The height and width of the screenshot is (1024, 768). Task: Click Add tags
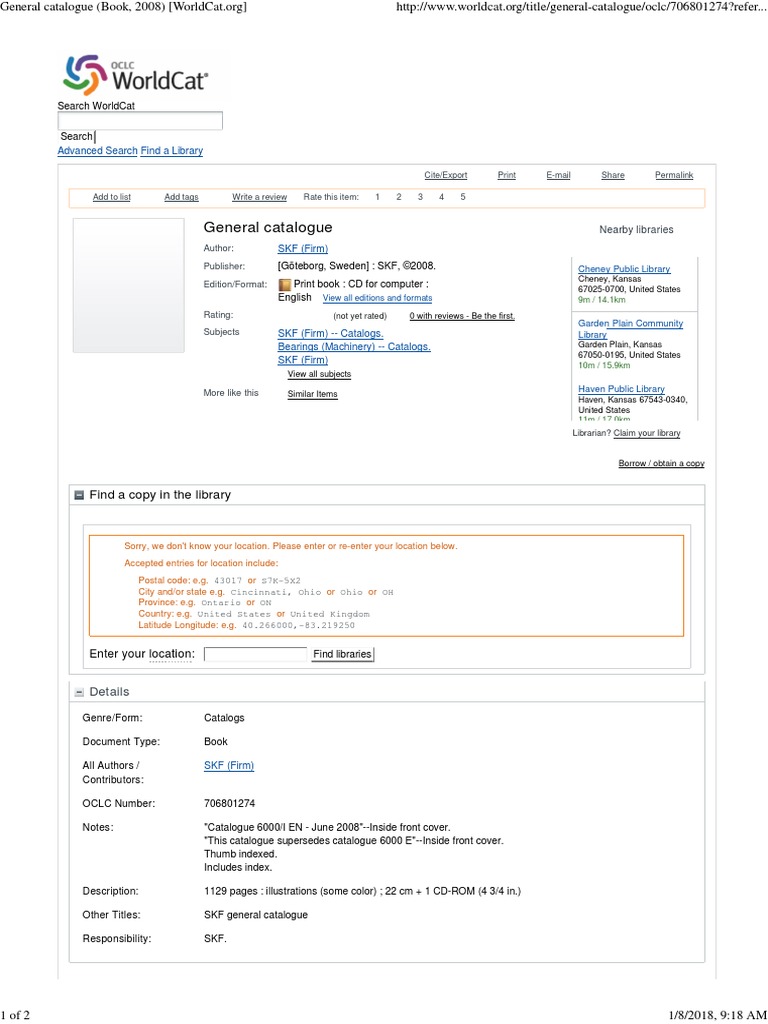(182, 197)
